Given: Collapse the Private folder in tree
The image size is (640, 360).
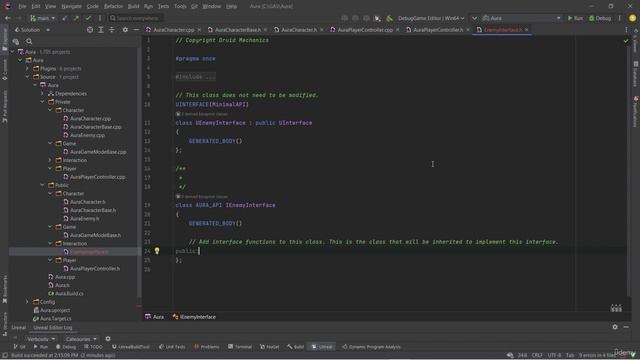Looking at the screenshot, I should (42, 102).
